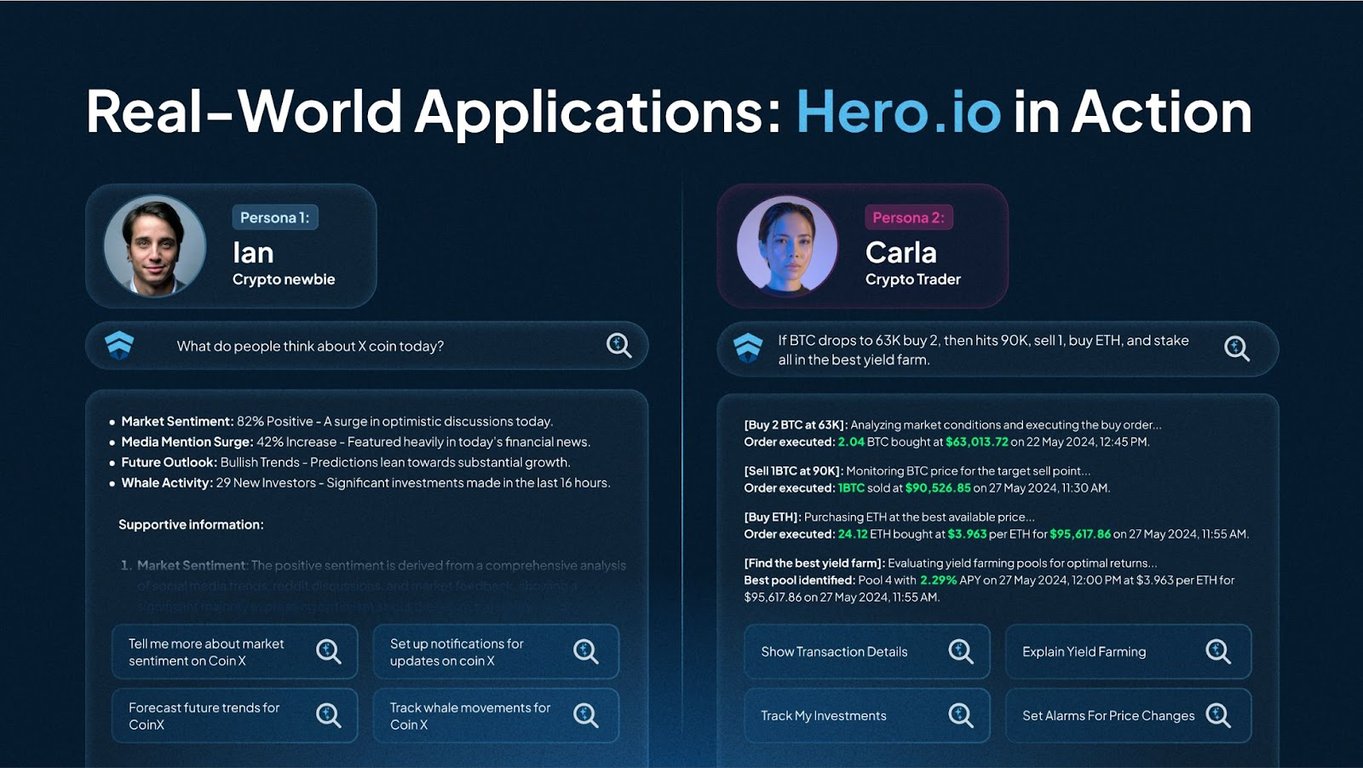
Task: Open Track My Investments suggestion
Action: tap(867, 715)
